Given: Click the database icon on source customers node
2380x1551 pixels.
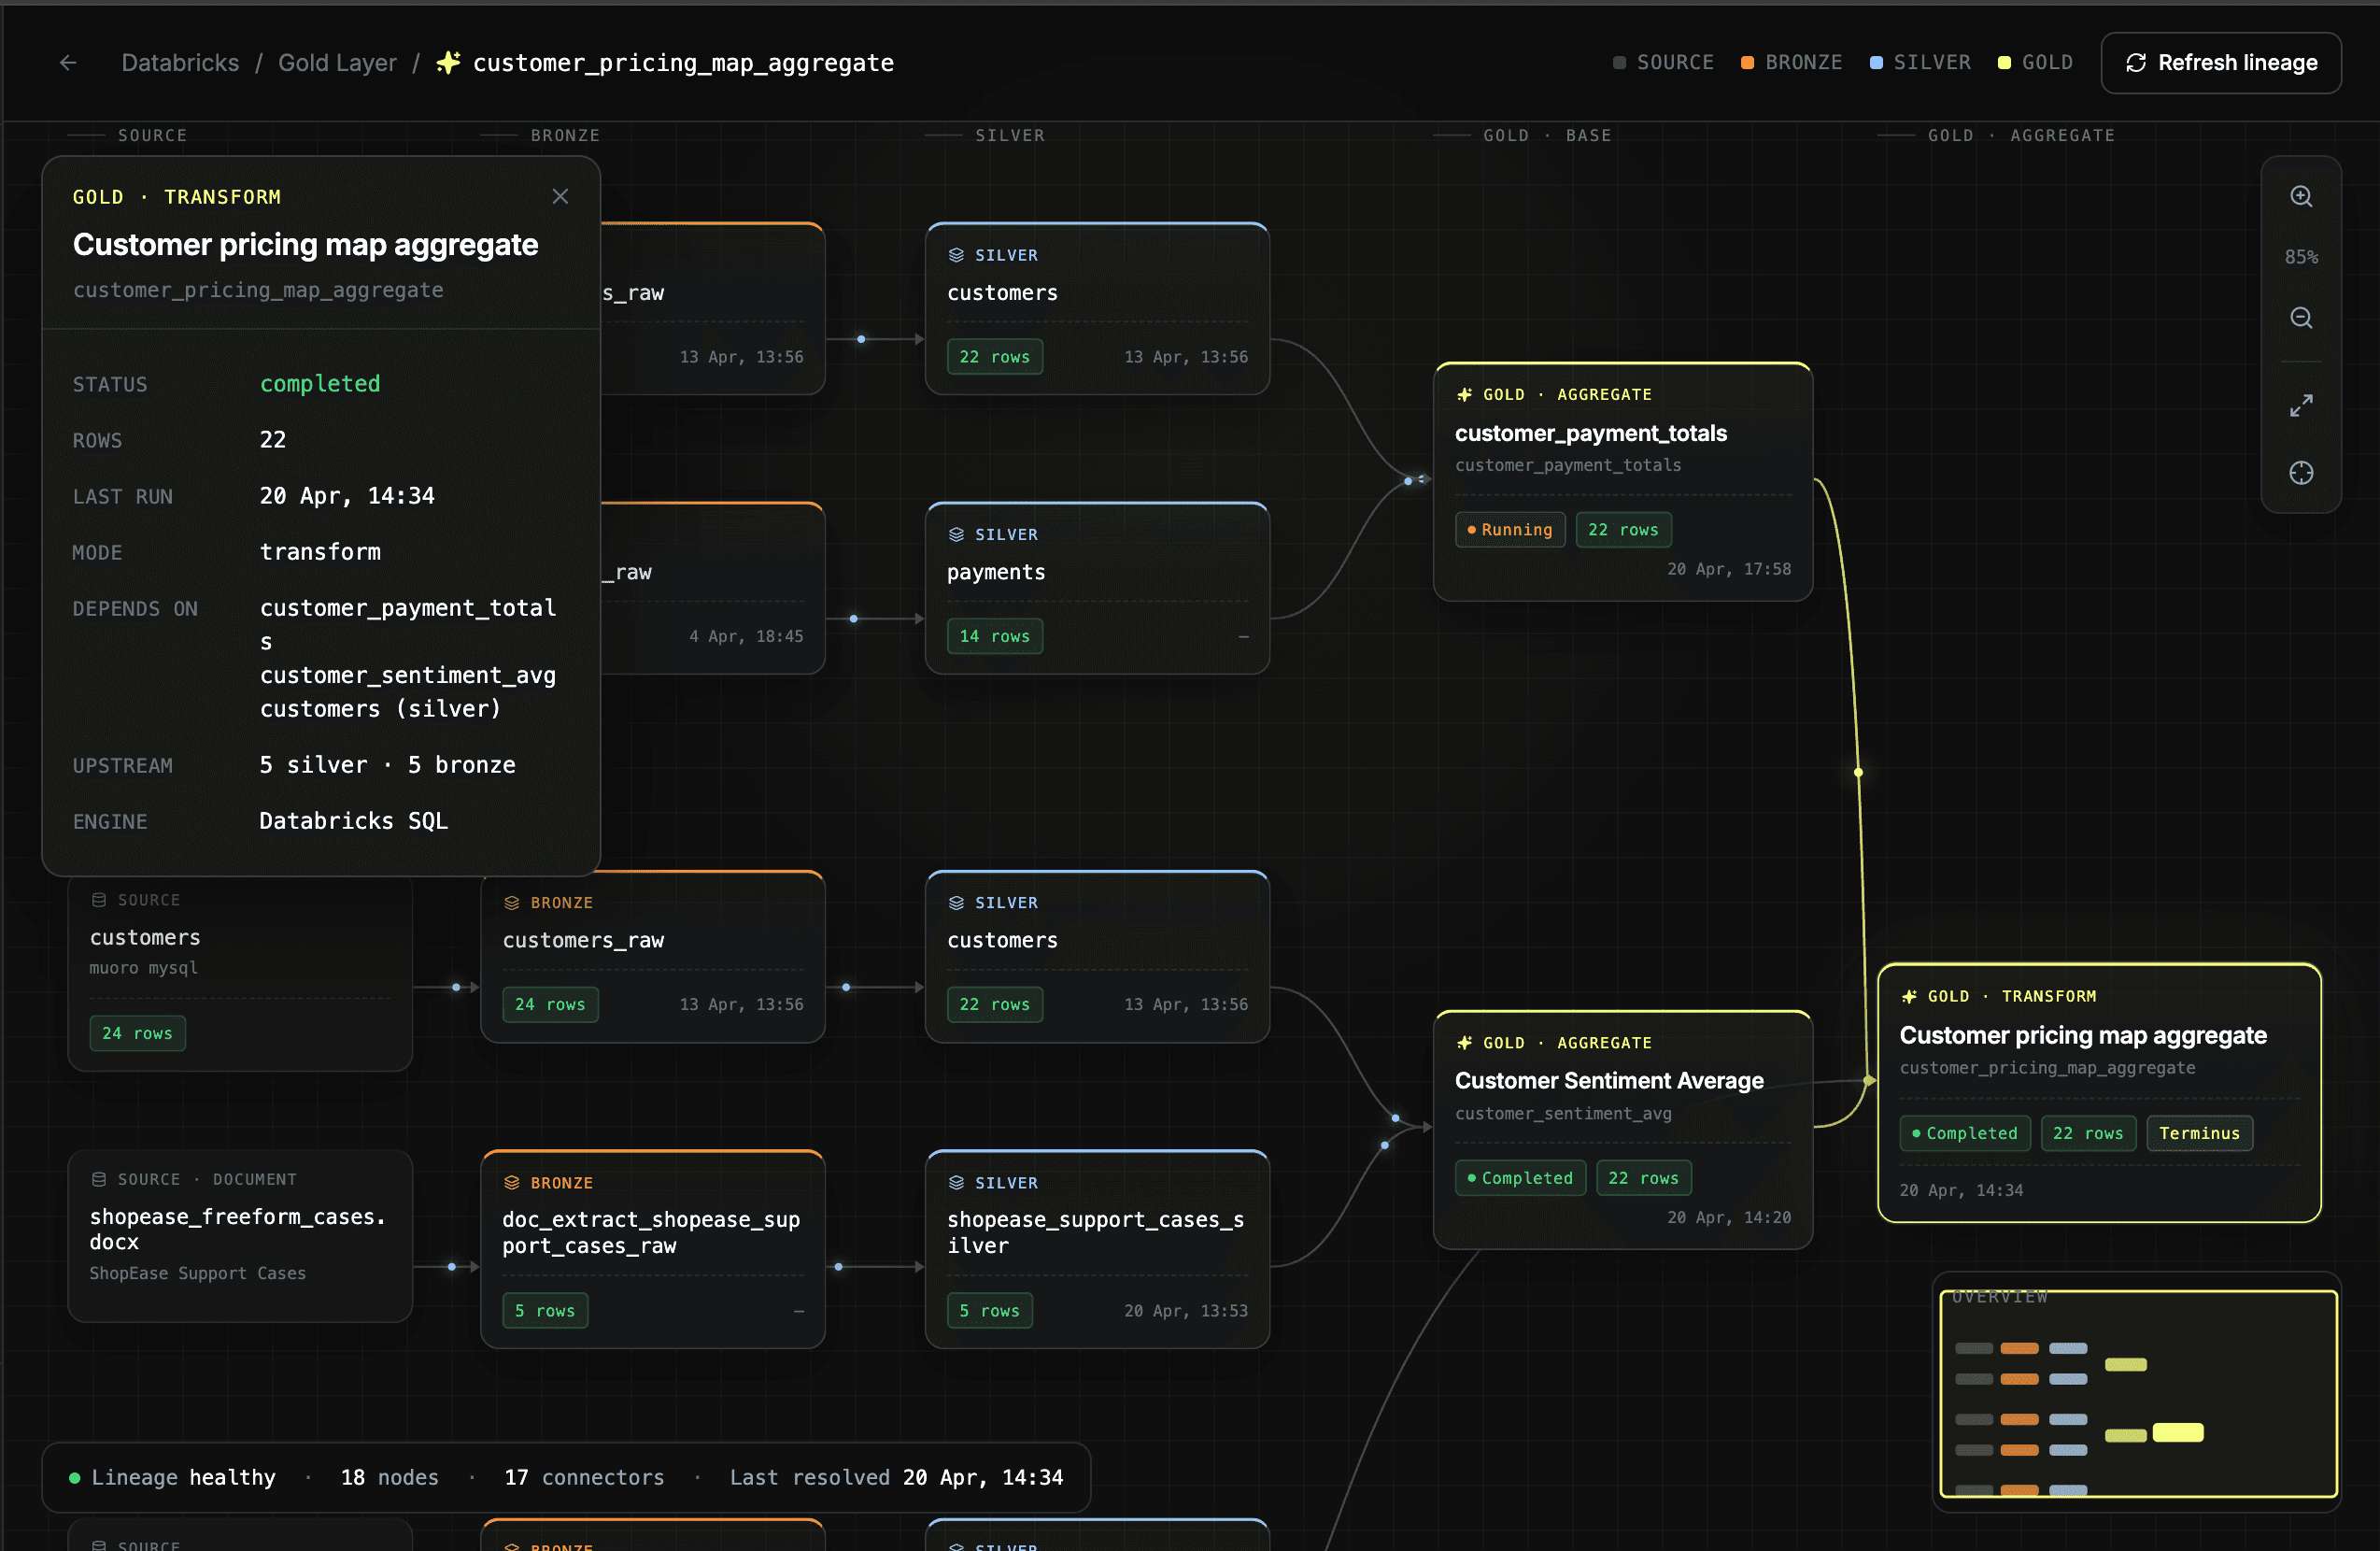Looking at the screenshot, I should [x=98, y=900].
